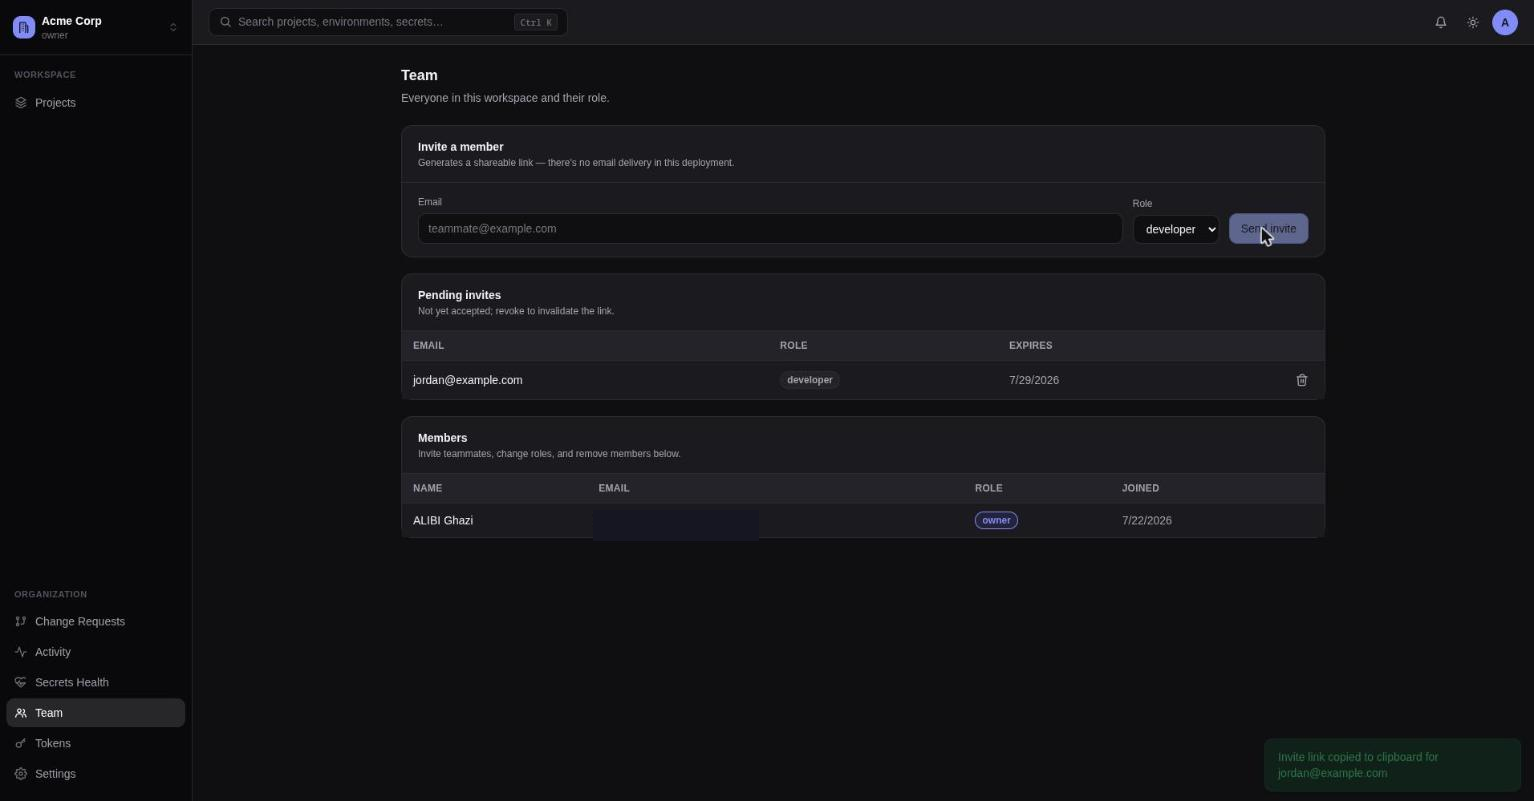1534x801 pixels.
Task: Open the Role dropdown showing developer
Action: 1176,229
